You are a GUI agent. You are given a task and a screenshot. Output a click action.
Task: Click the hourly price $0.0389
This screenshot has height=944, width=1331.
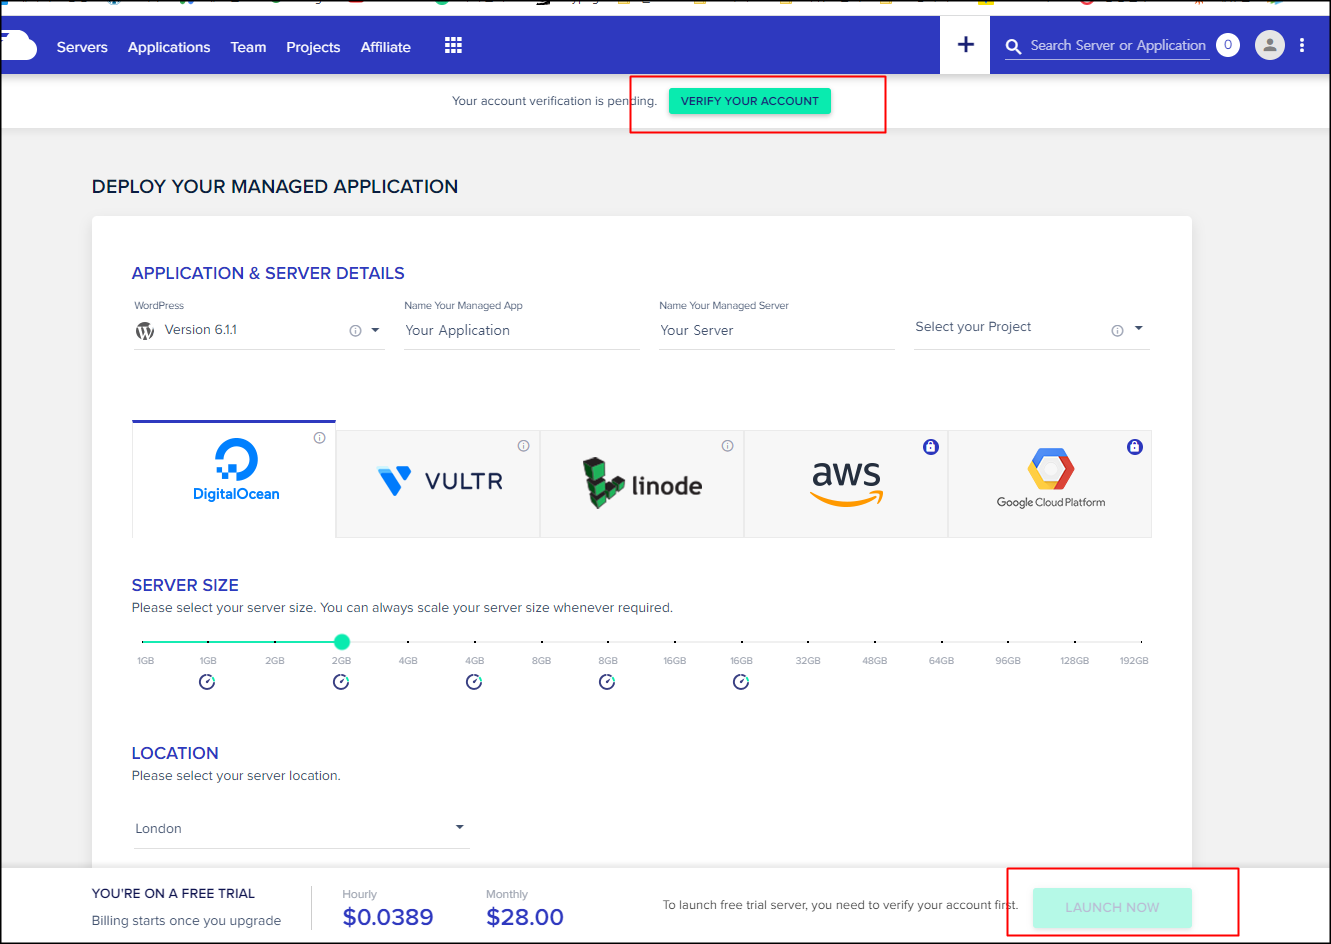(388, 917)
